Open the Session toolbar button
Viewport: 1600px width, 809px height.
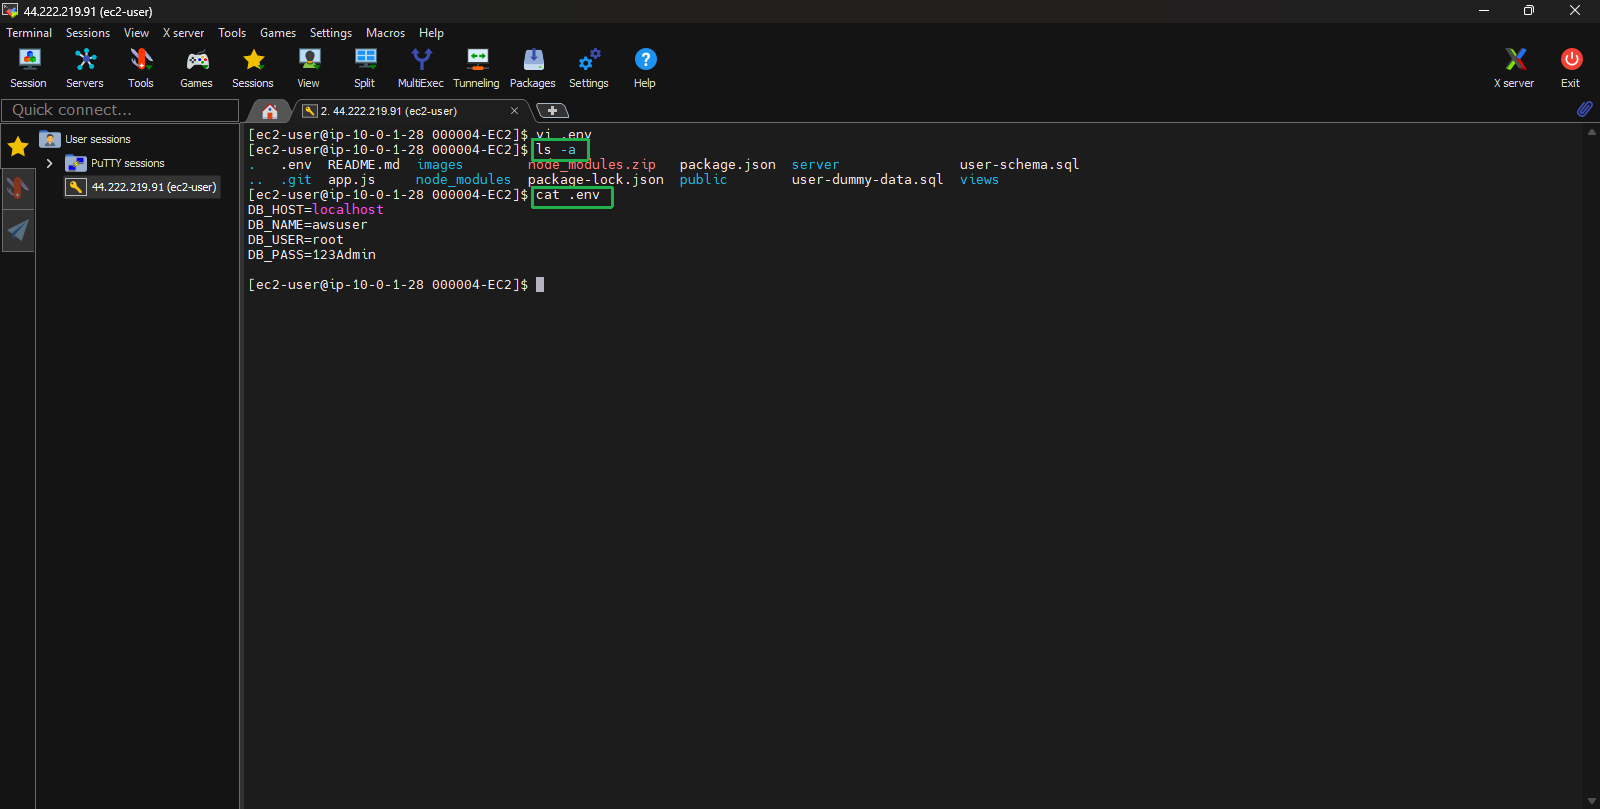(x=28, y=68)
